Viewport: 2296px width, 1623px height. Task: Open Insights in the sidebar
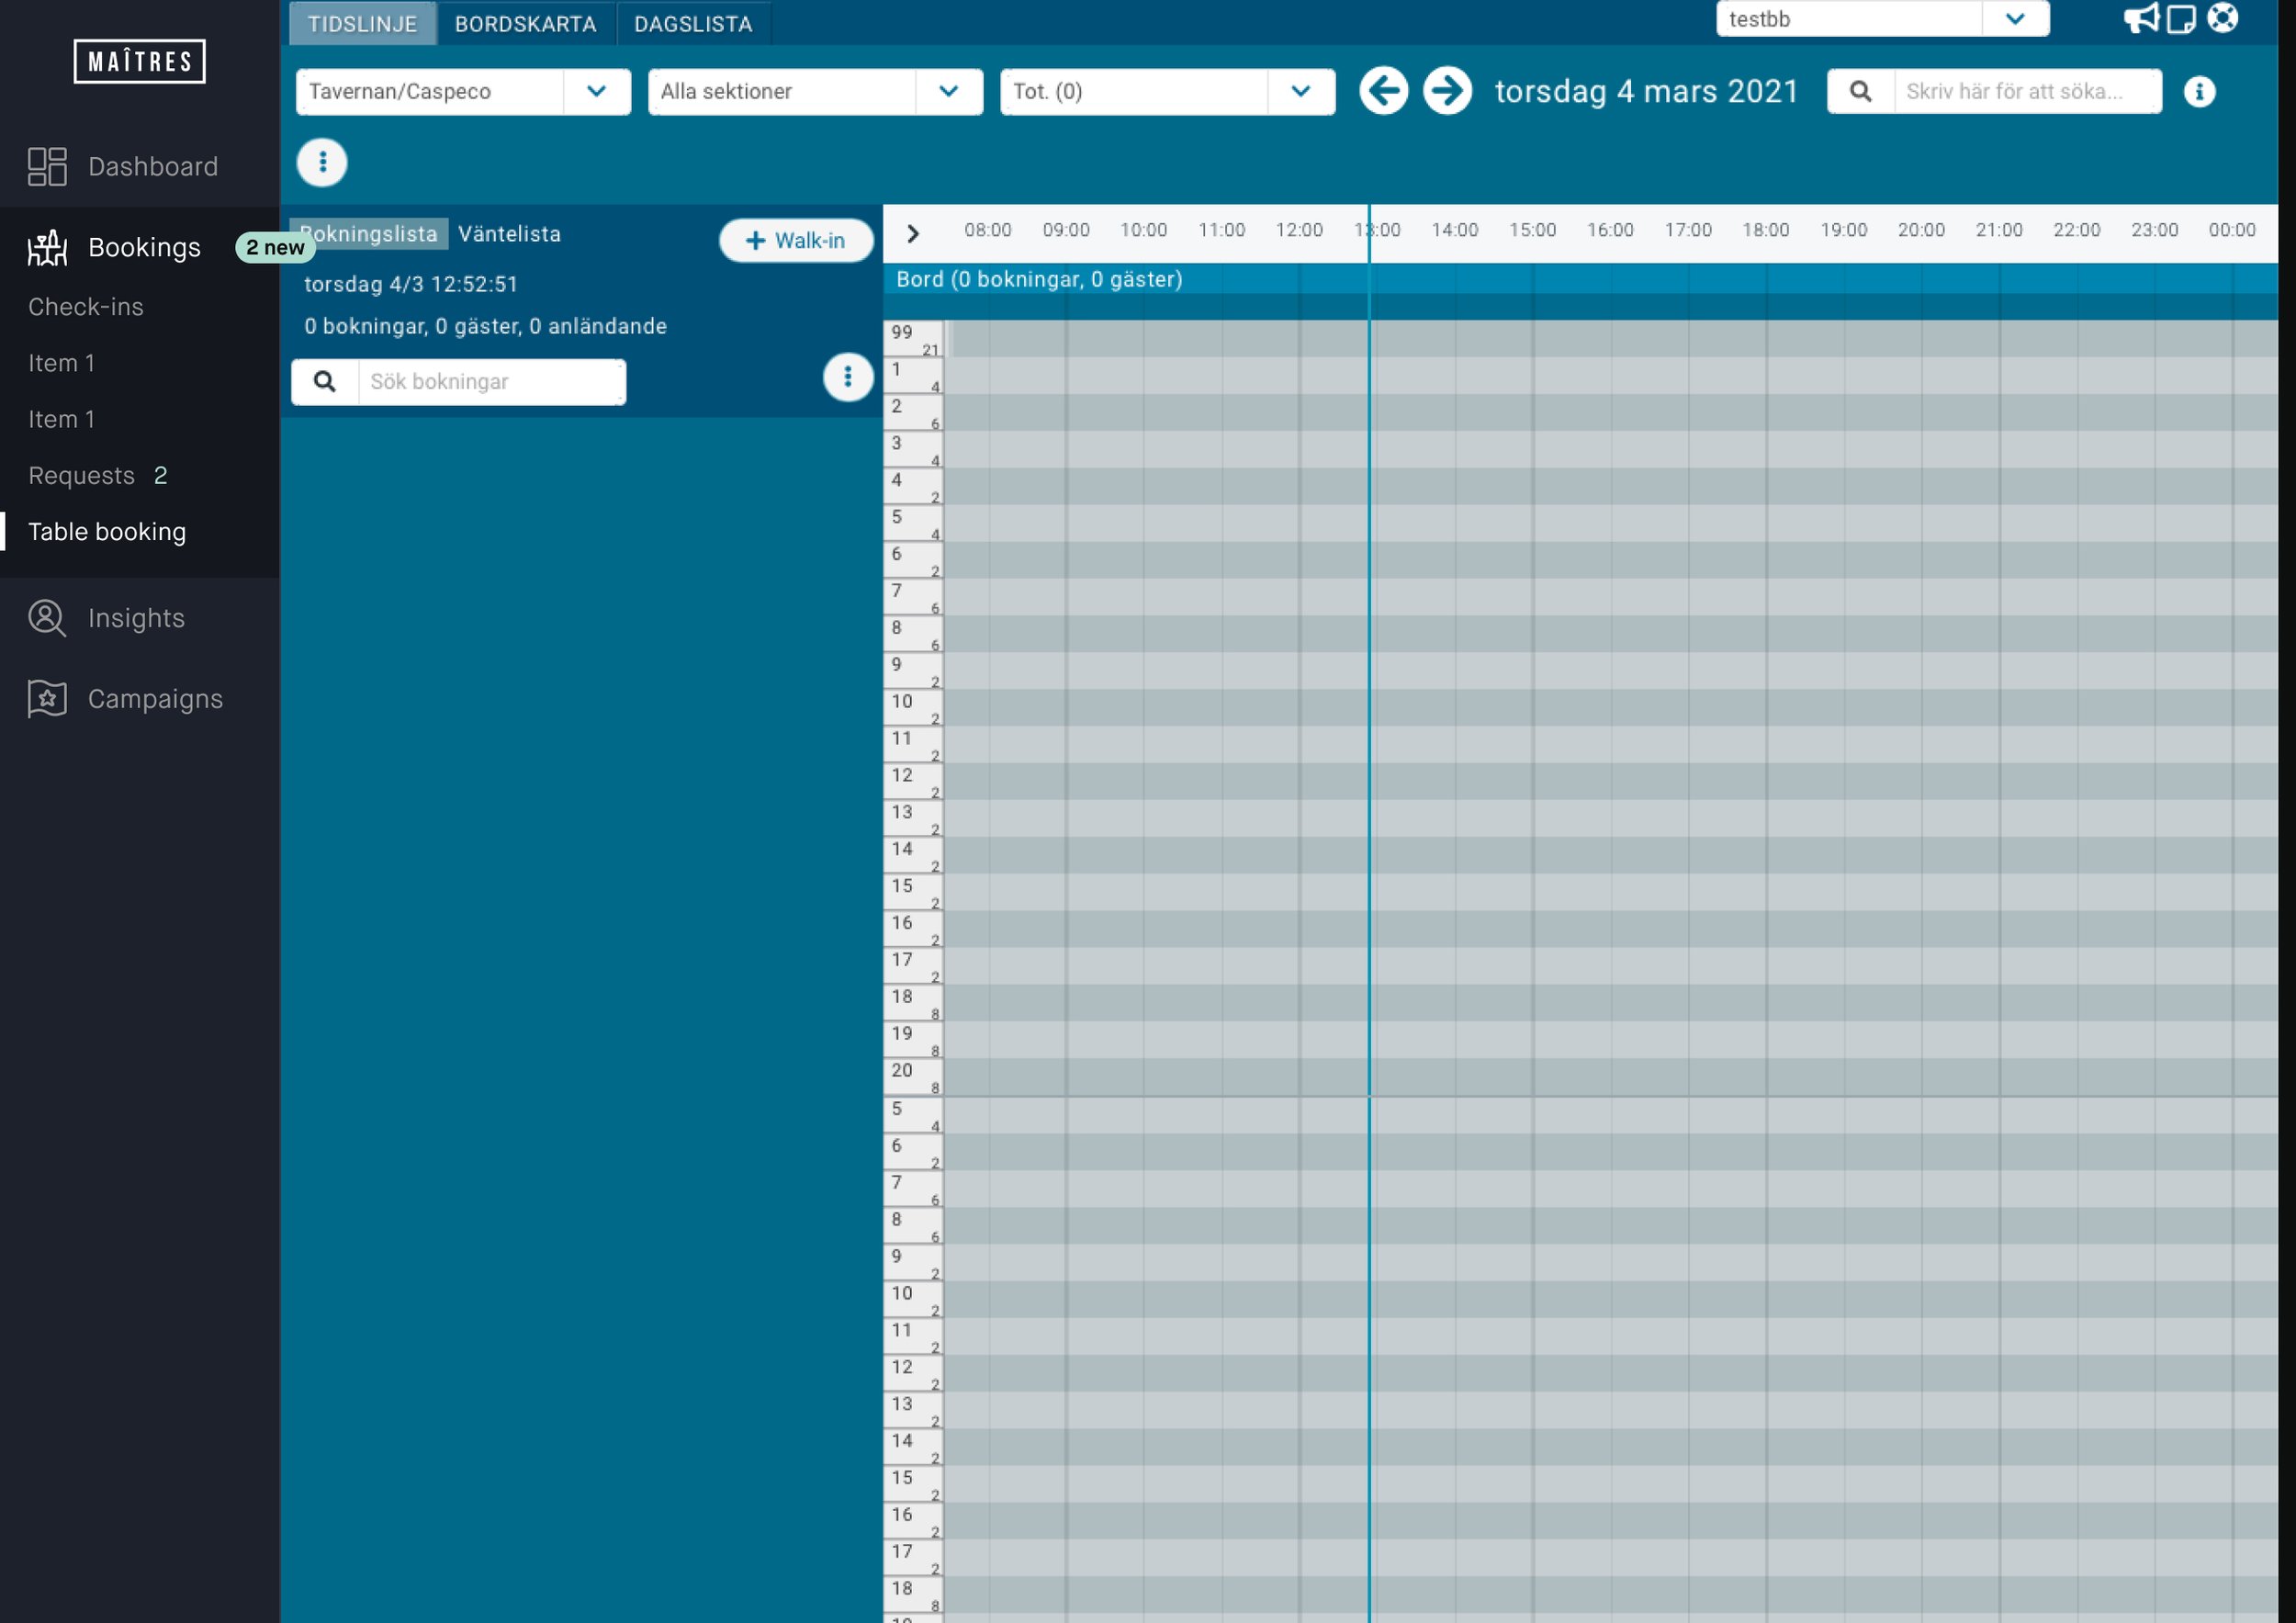pos(136,618)
